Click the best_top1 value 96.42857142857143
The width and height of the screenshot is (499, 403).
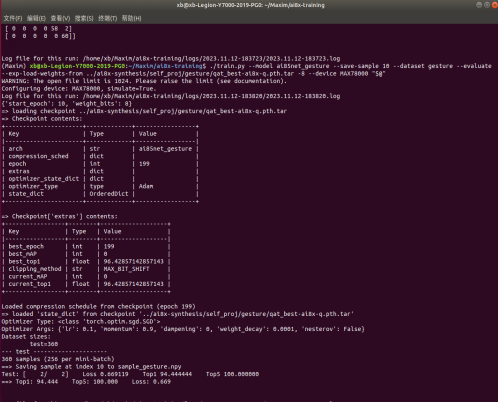(x=134, y=261)
